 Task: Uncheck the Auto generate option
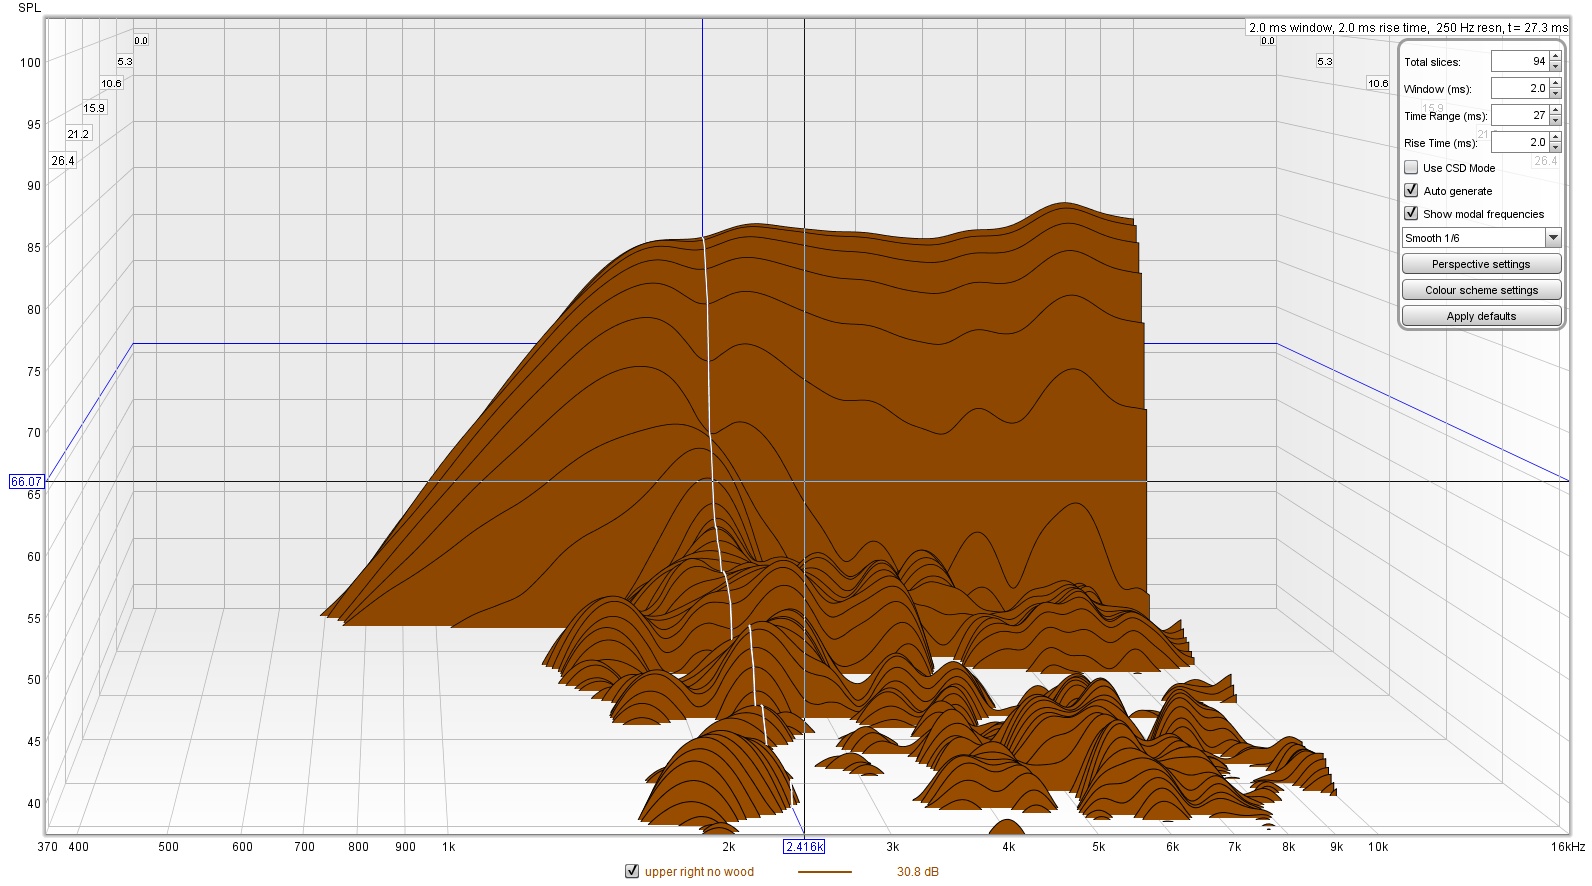pyautogui.click(x=1411, y=190)
